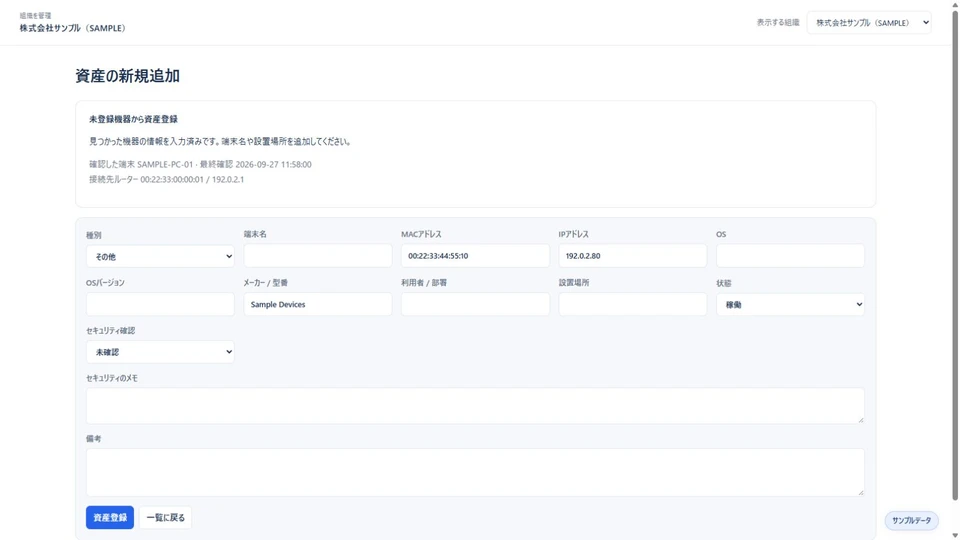Click the 接続先ルーター 00:22:33:00:00:01 line
Screen dimensions: 960x540
(167, 179)
